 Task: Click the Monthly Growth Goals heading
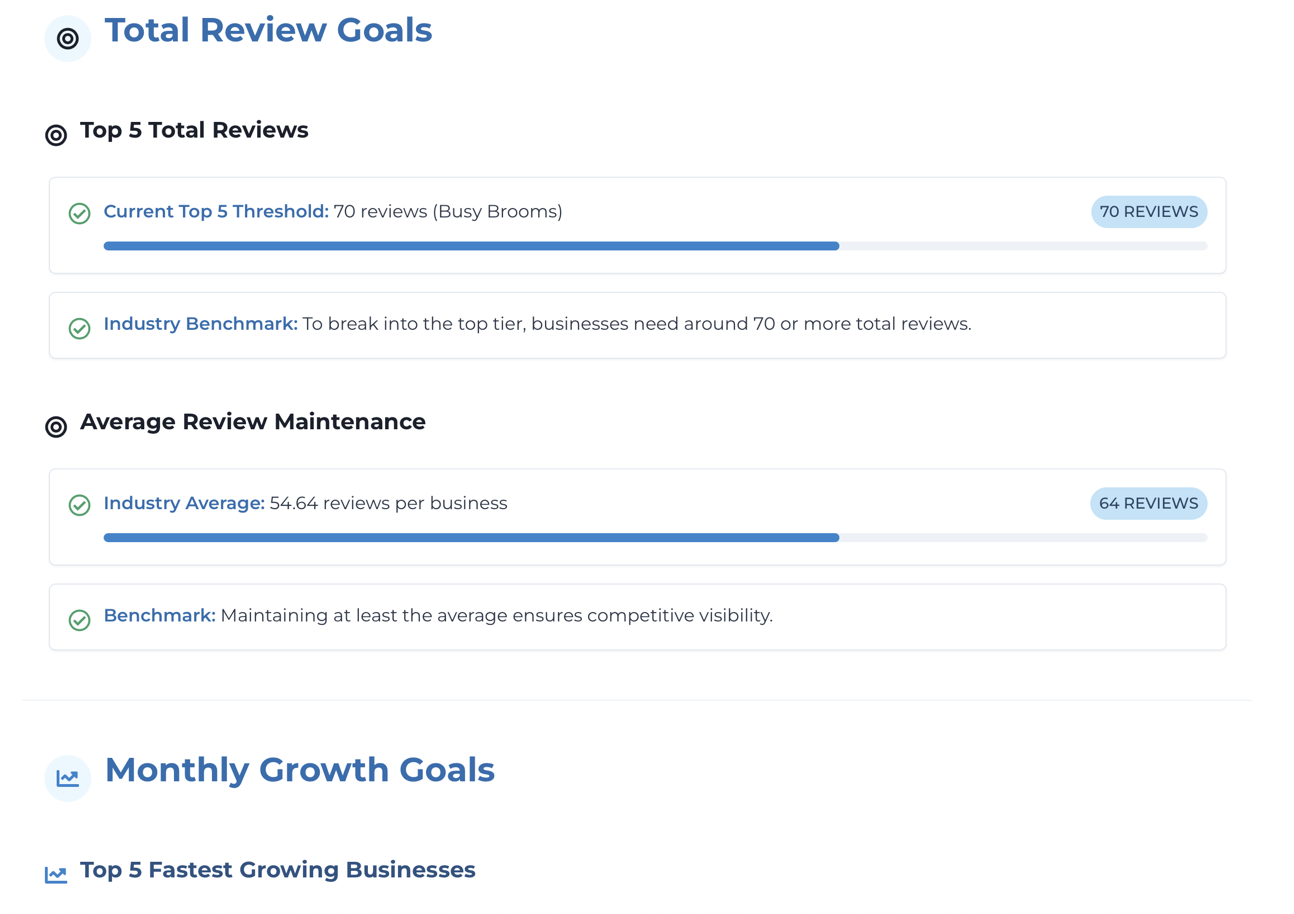pos(299,770)
